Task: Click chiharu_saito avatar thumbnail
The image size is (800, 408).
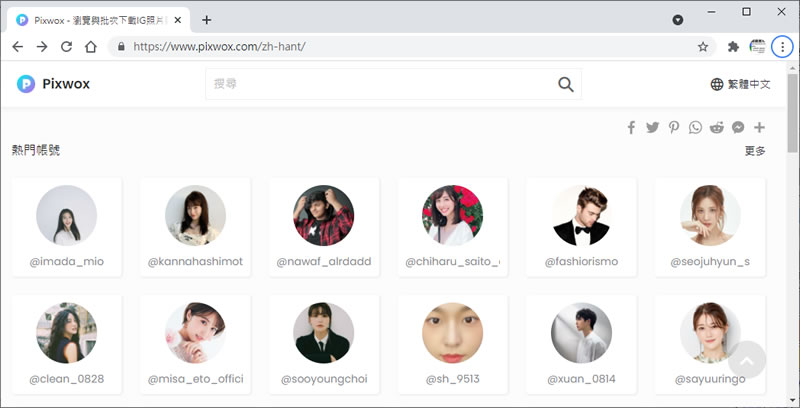Action: [453, 215]
